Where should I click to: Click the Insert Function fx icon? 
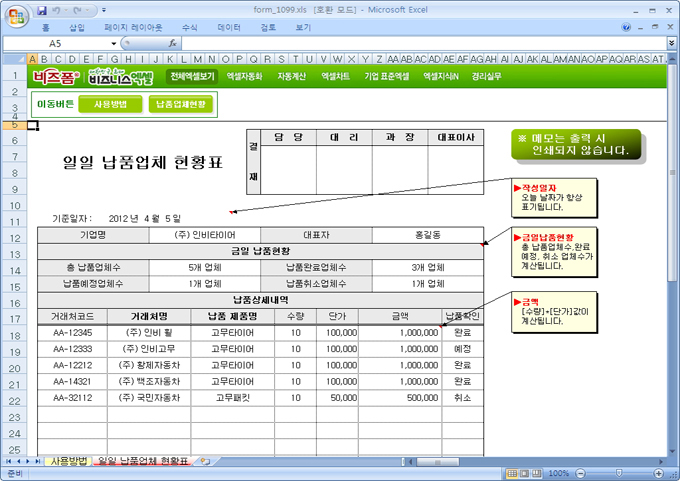172,44
